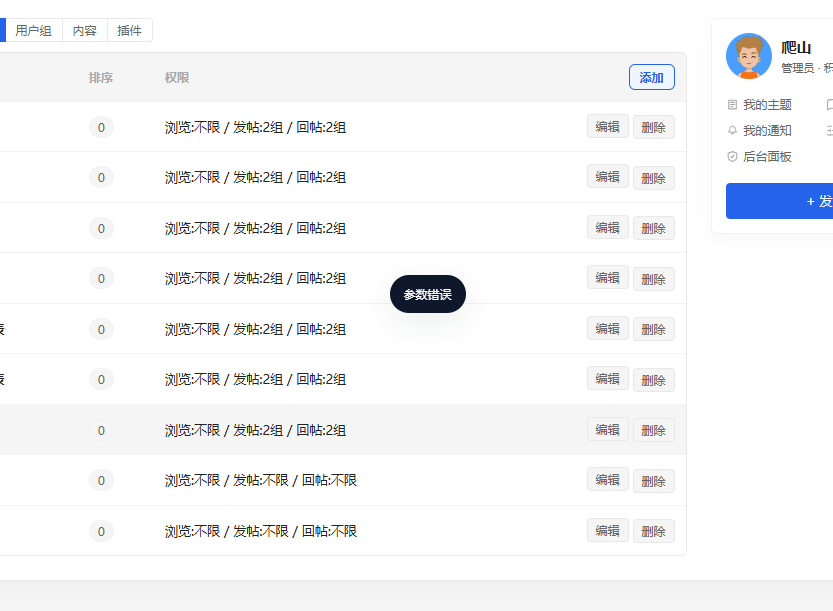Open the 爬山 user avatar

749,56
